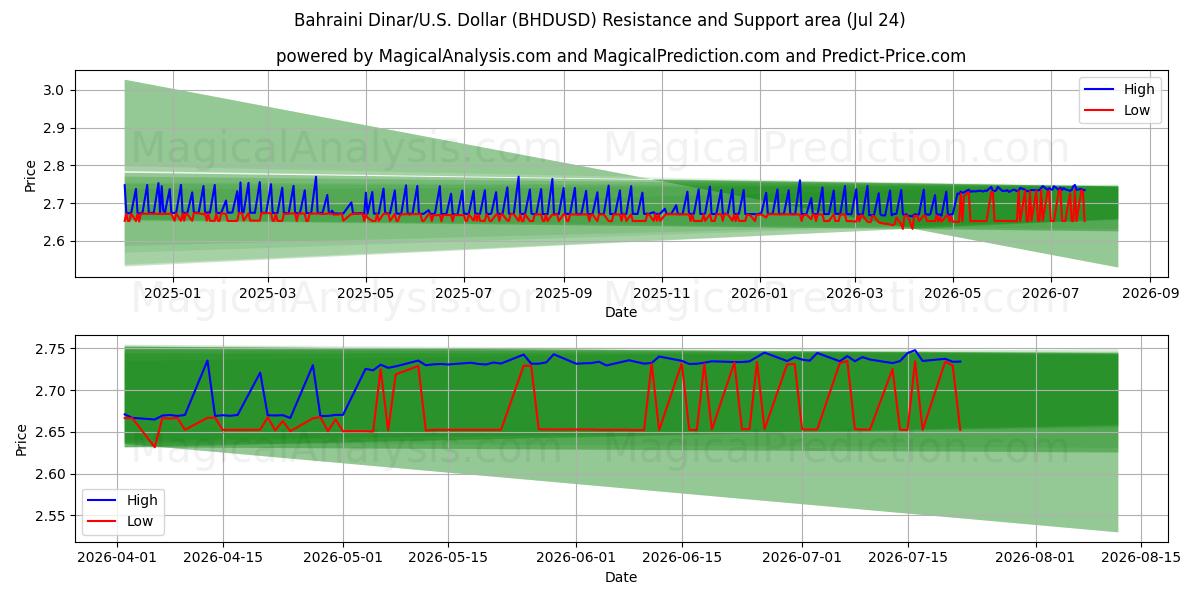This screenshot has width=1200, height=600.
Task: Click the 2025-01 date tick
Action: (172, 293)
